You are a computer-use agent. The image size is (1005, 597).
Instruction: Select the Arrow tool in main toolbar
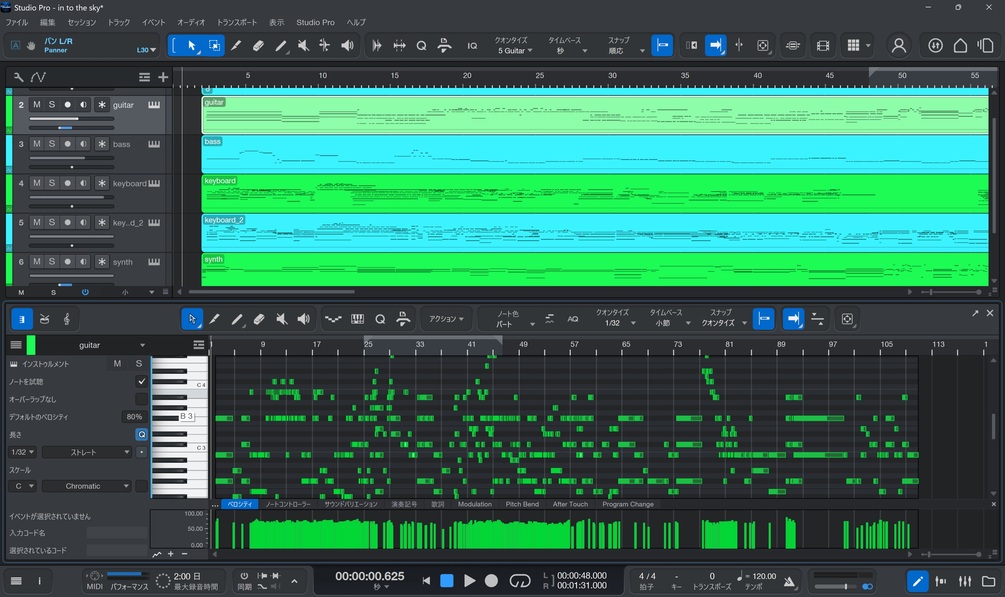click(x=192, y=46)
